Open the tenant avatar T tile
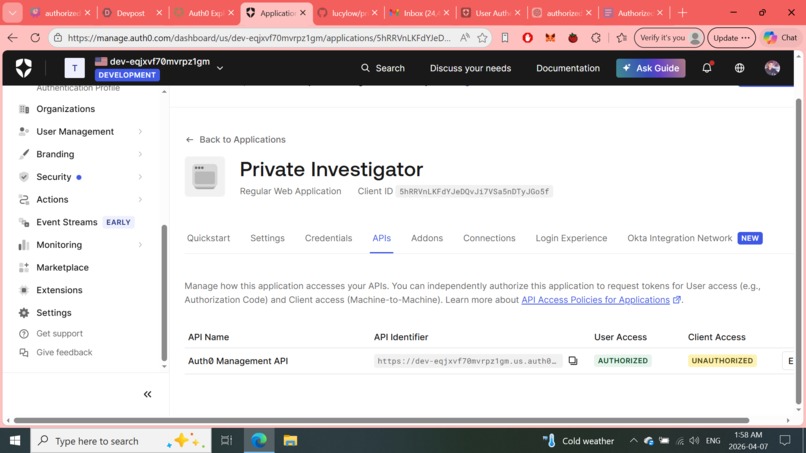The height and width of the screenshot is (453, 806). click(x=75, y=68)
